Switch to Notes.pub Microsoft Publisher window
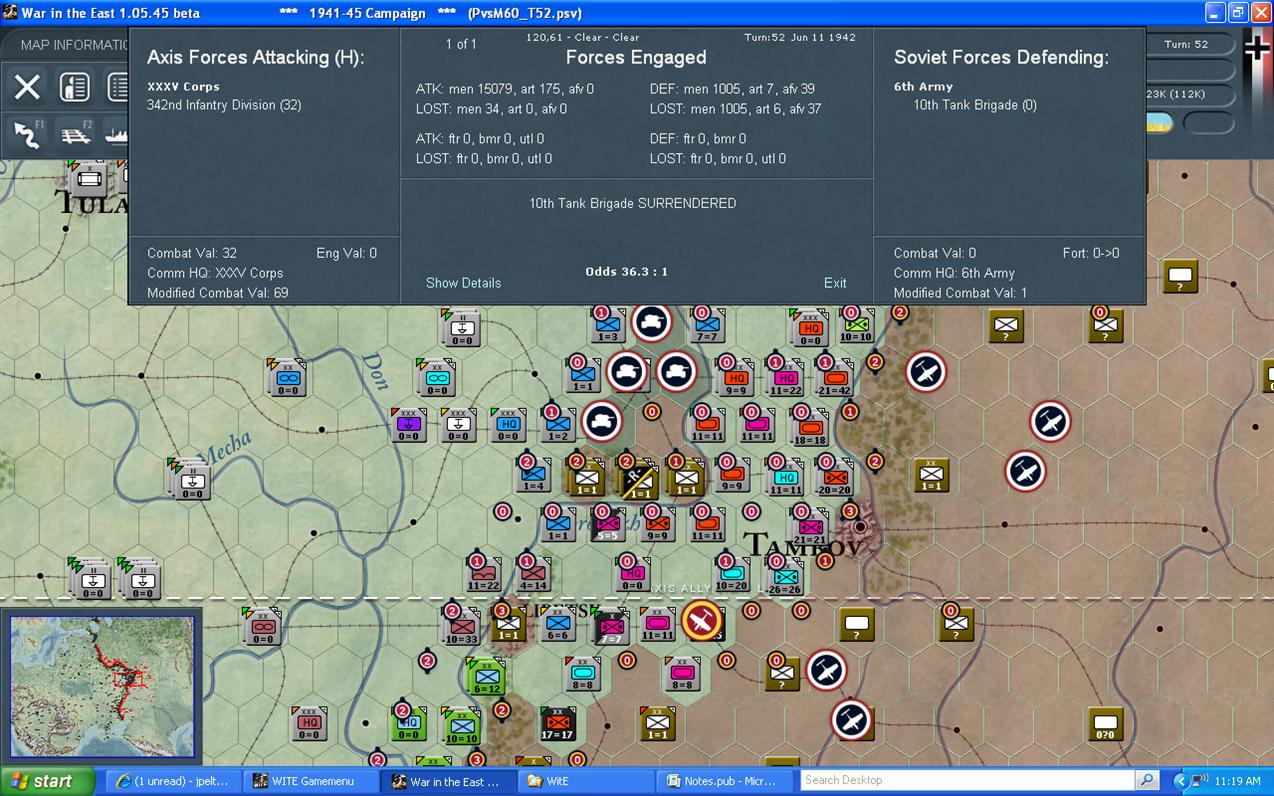1274x796 pixels. coord(724,781)
